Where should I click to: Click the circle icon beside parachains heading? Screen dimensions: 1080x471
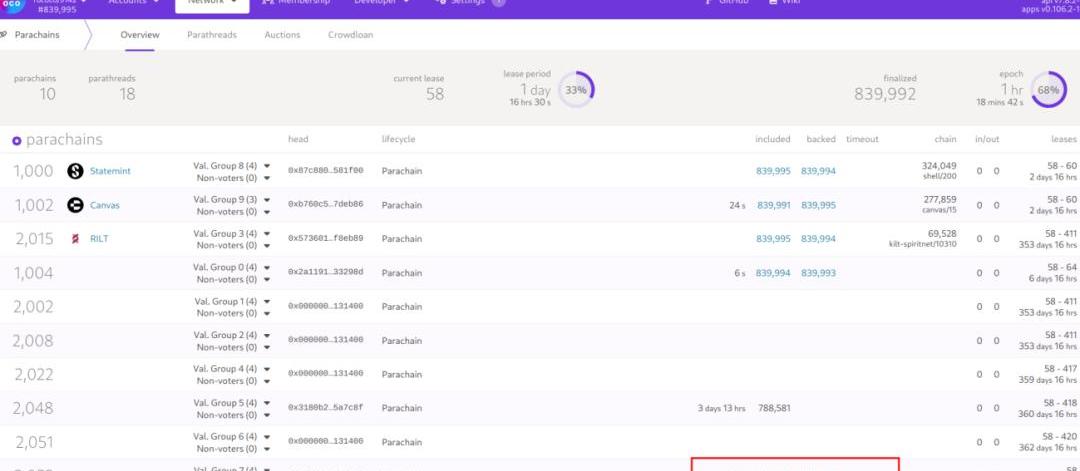[x=17, y=140]
